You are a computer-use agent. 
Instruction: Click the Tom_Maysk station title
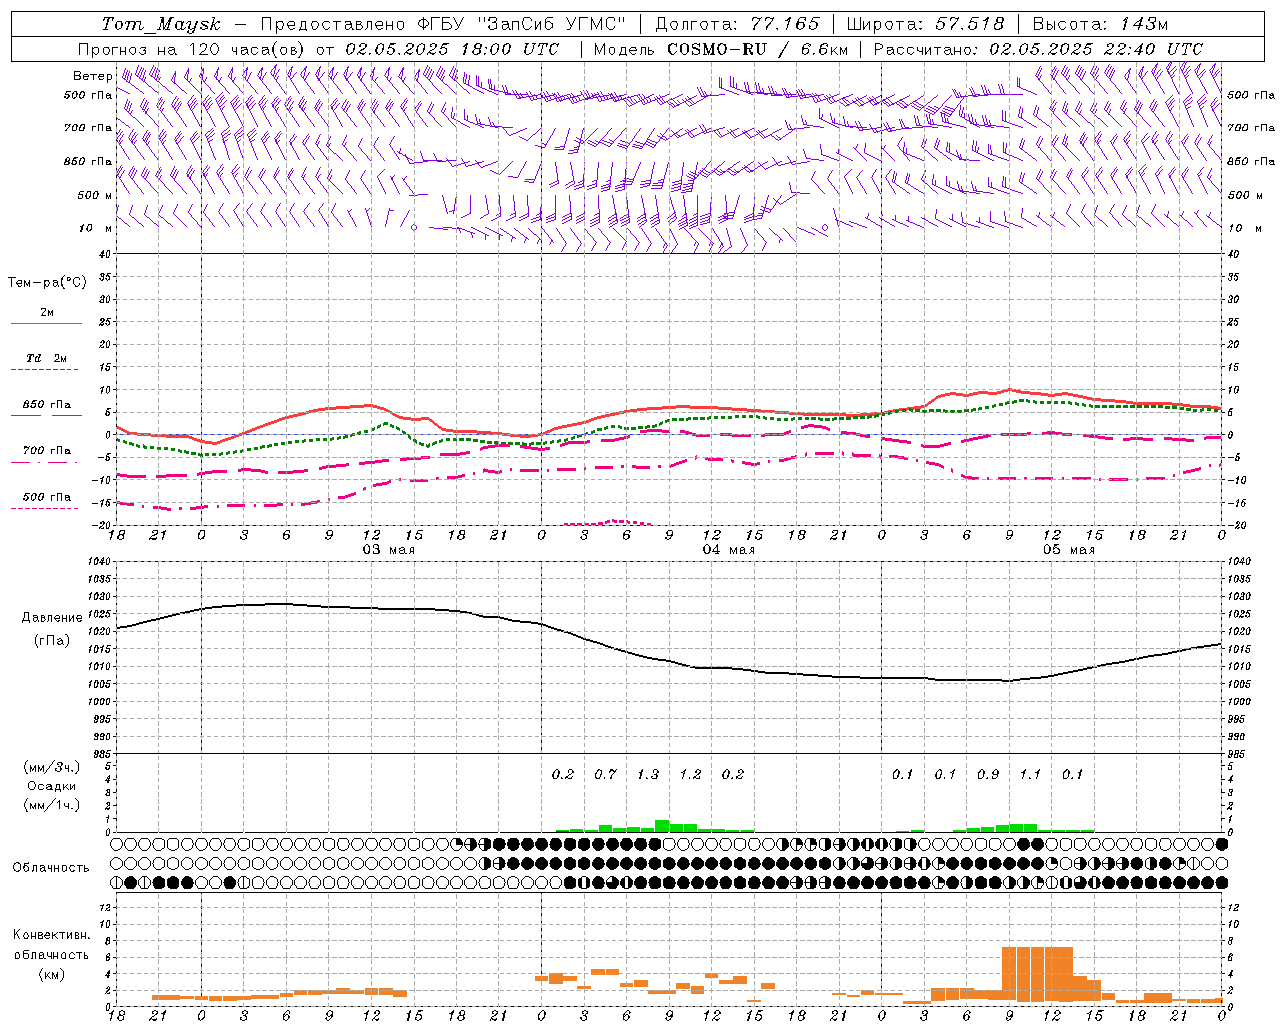[161, 24]
